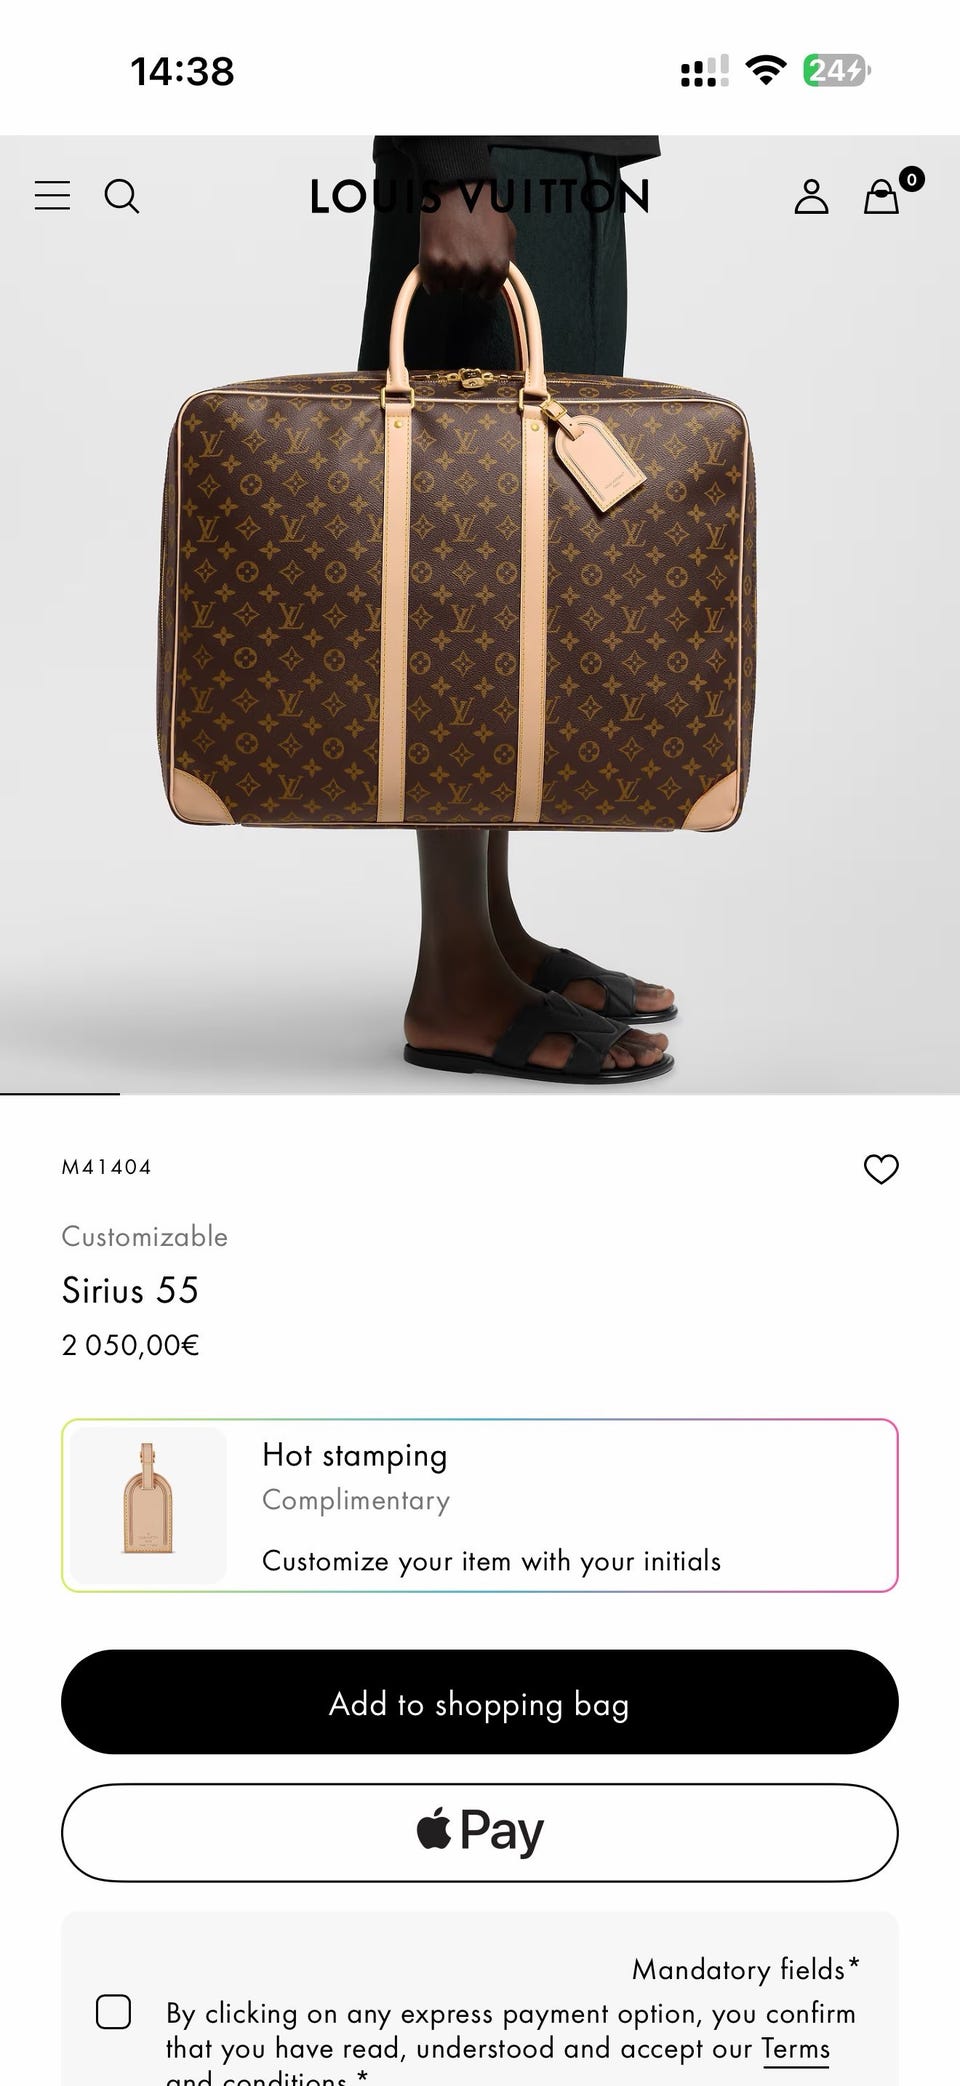
Task: Tap the cart item count badge
Action: tap(911, 179)
